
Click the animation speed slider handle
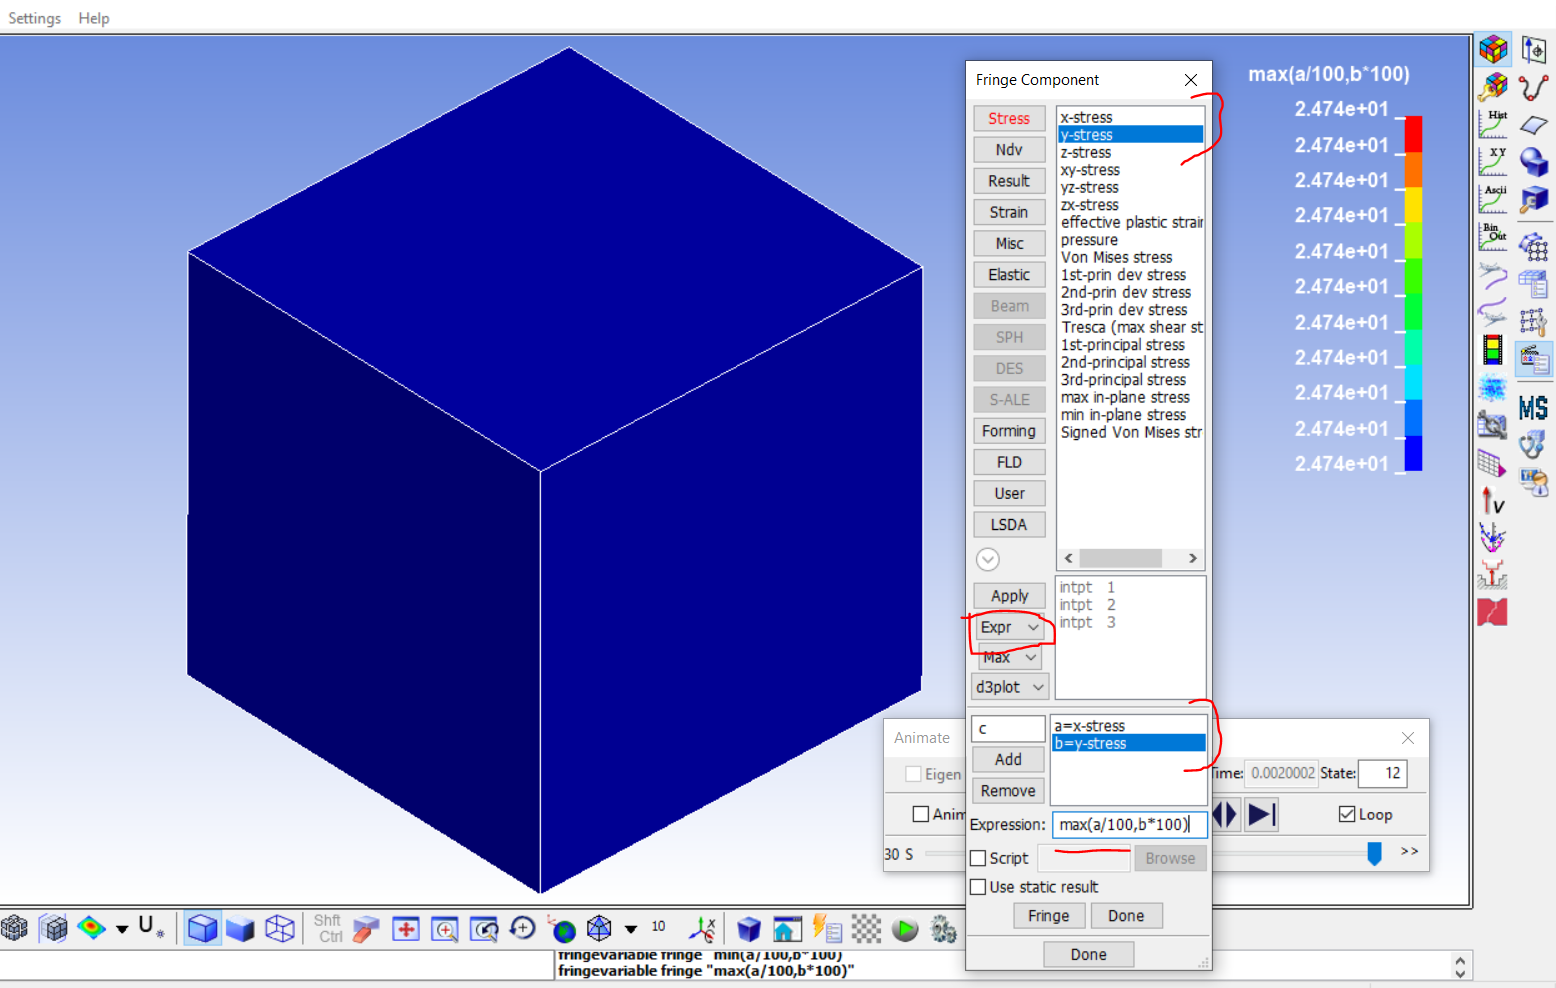[1374, 853]
